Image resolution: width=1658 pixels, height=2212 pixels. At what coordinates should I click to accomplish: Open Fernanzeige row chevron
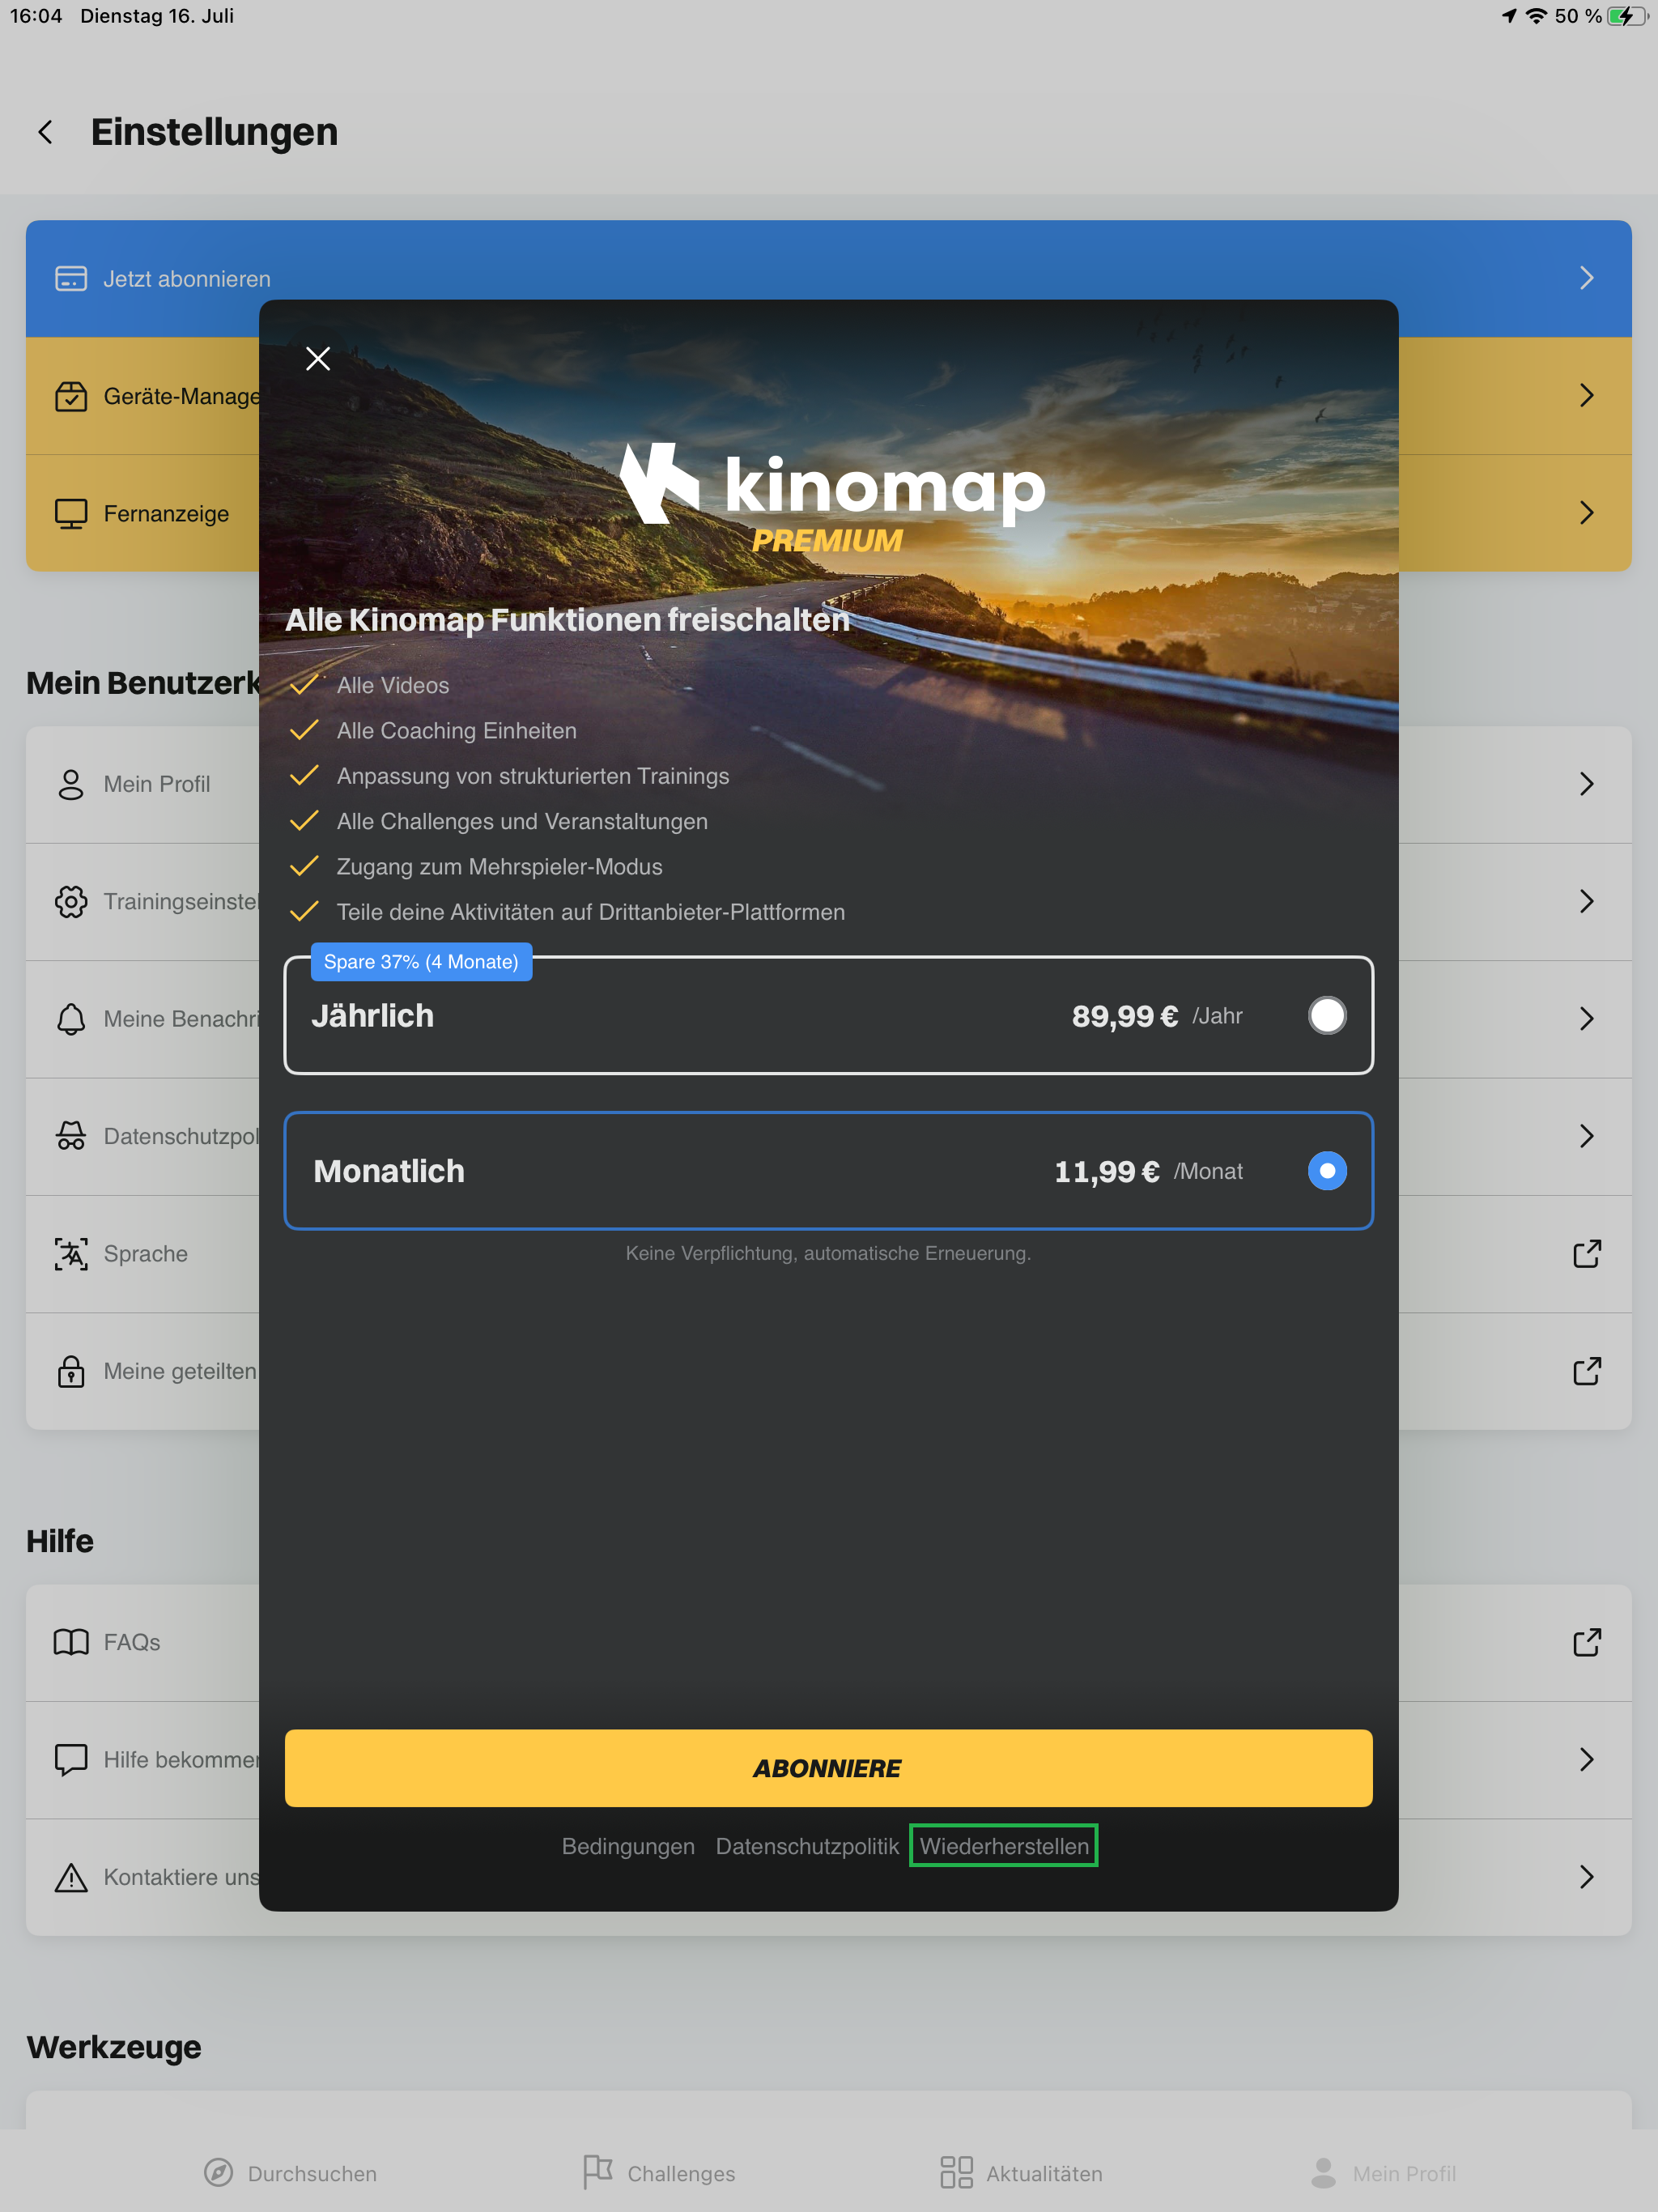(x=1587, y=514)
